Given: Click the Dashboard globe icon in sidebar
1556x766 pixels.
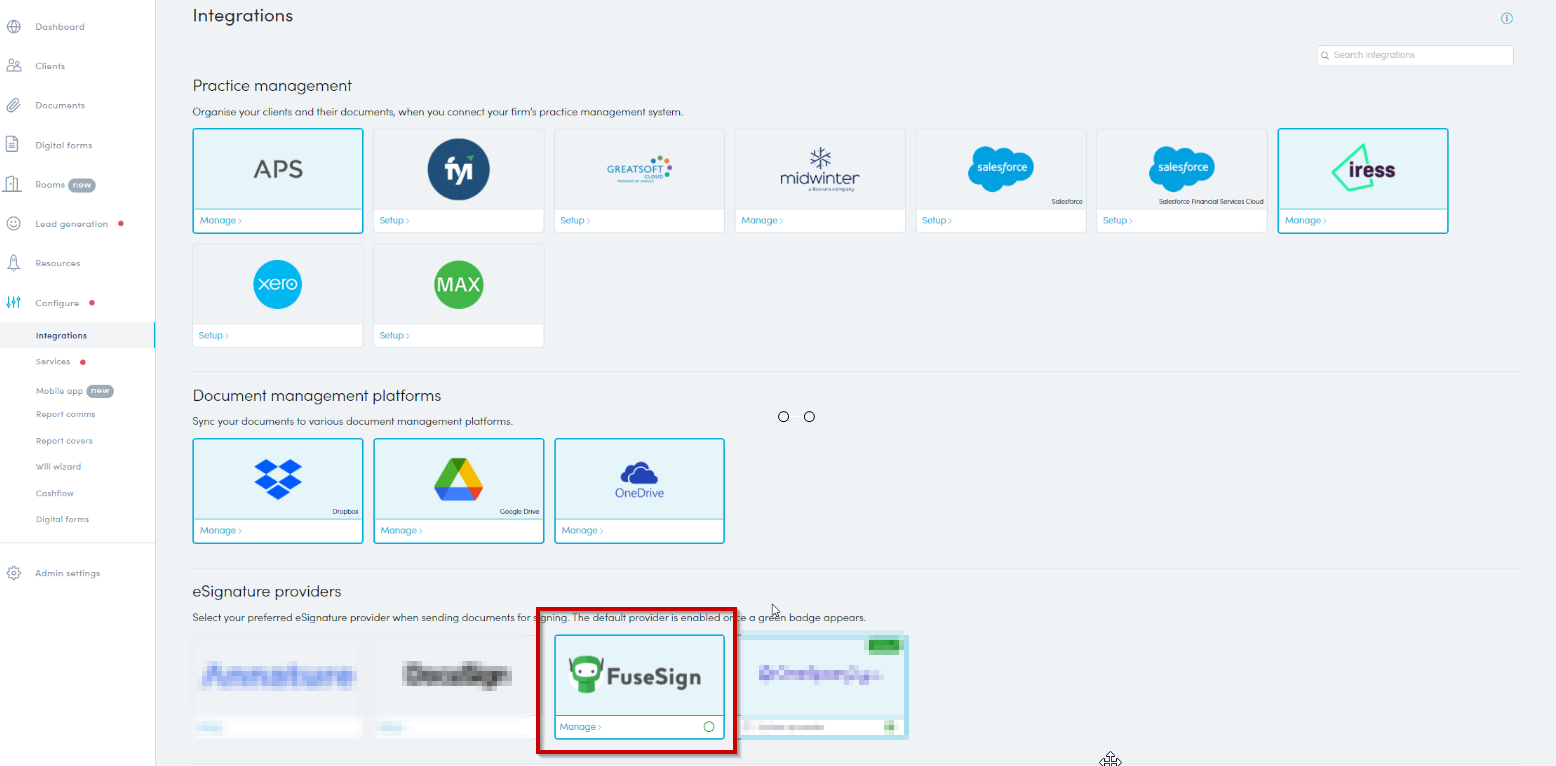Looking at the screenshot, I should (x=14, y=27).
